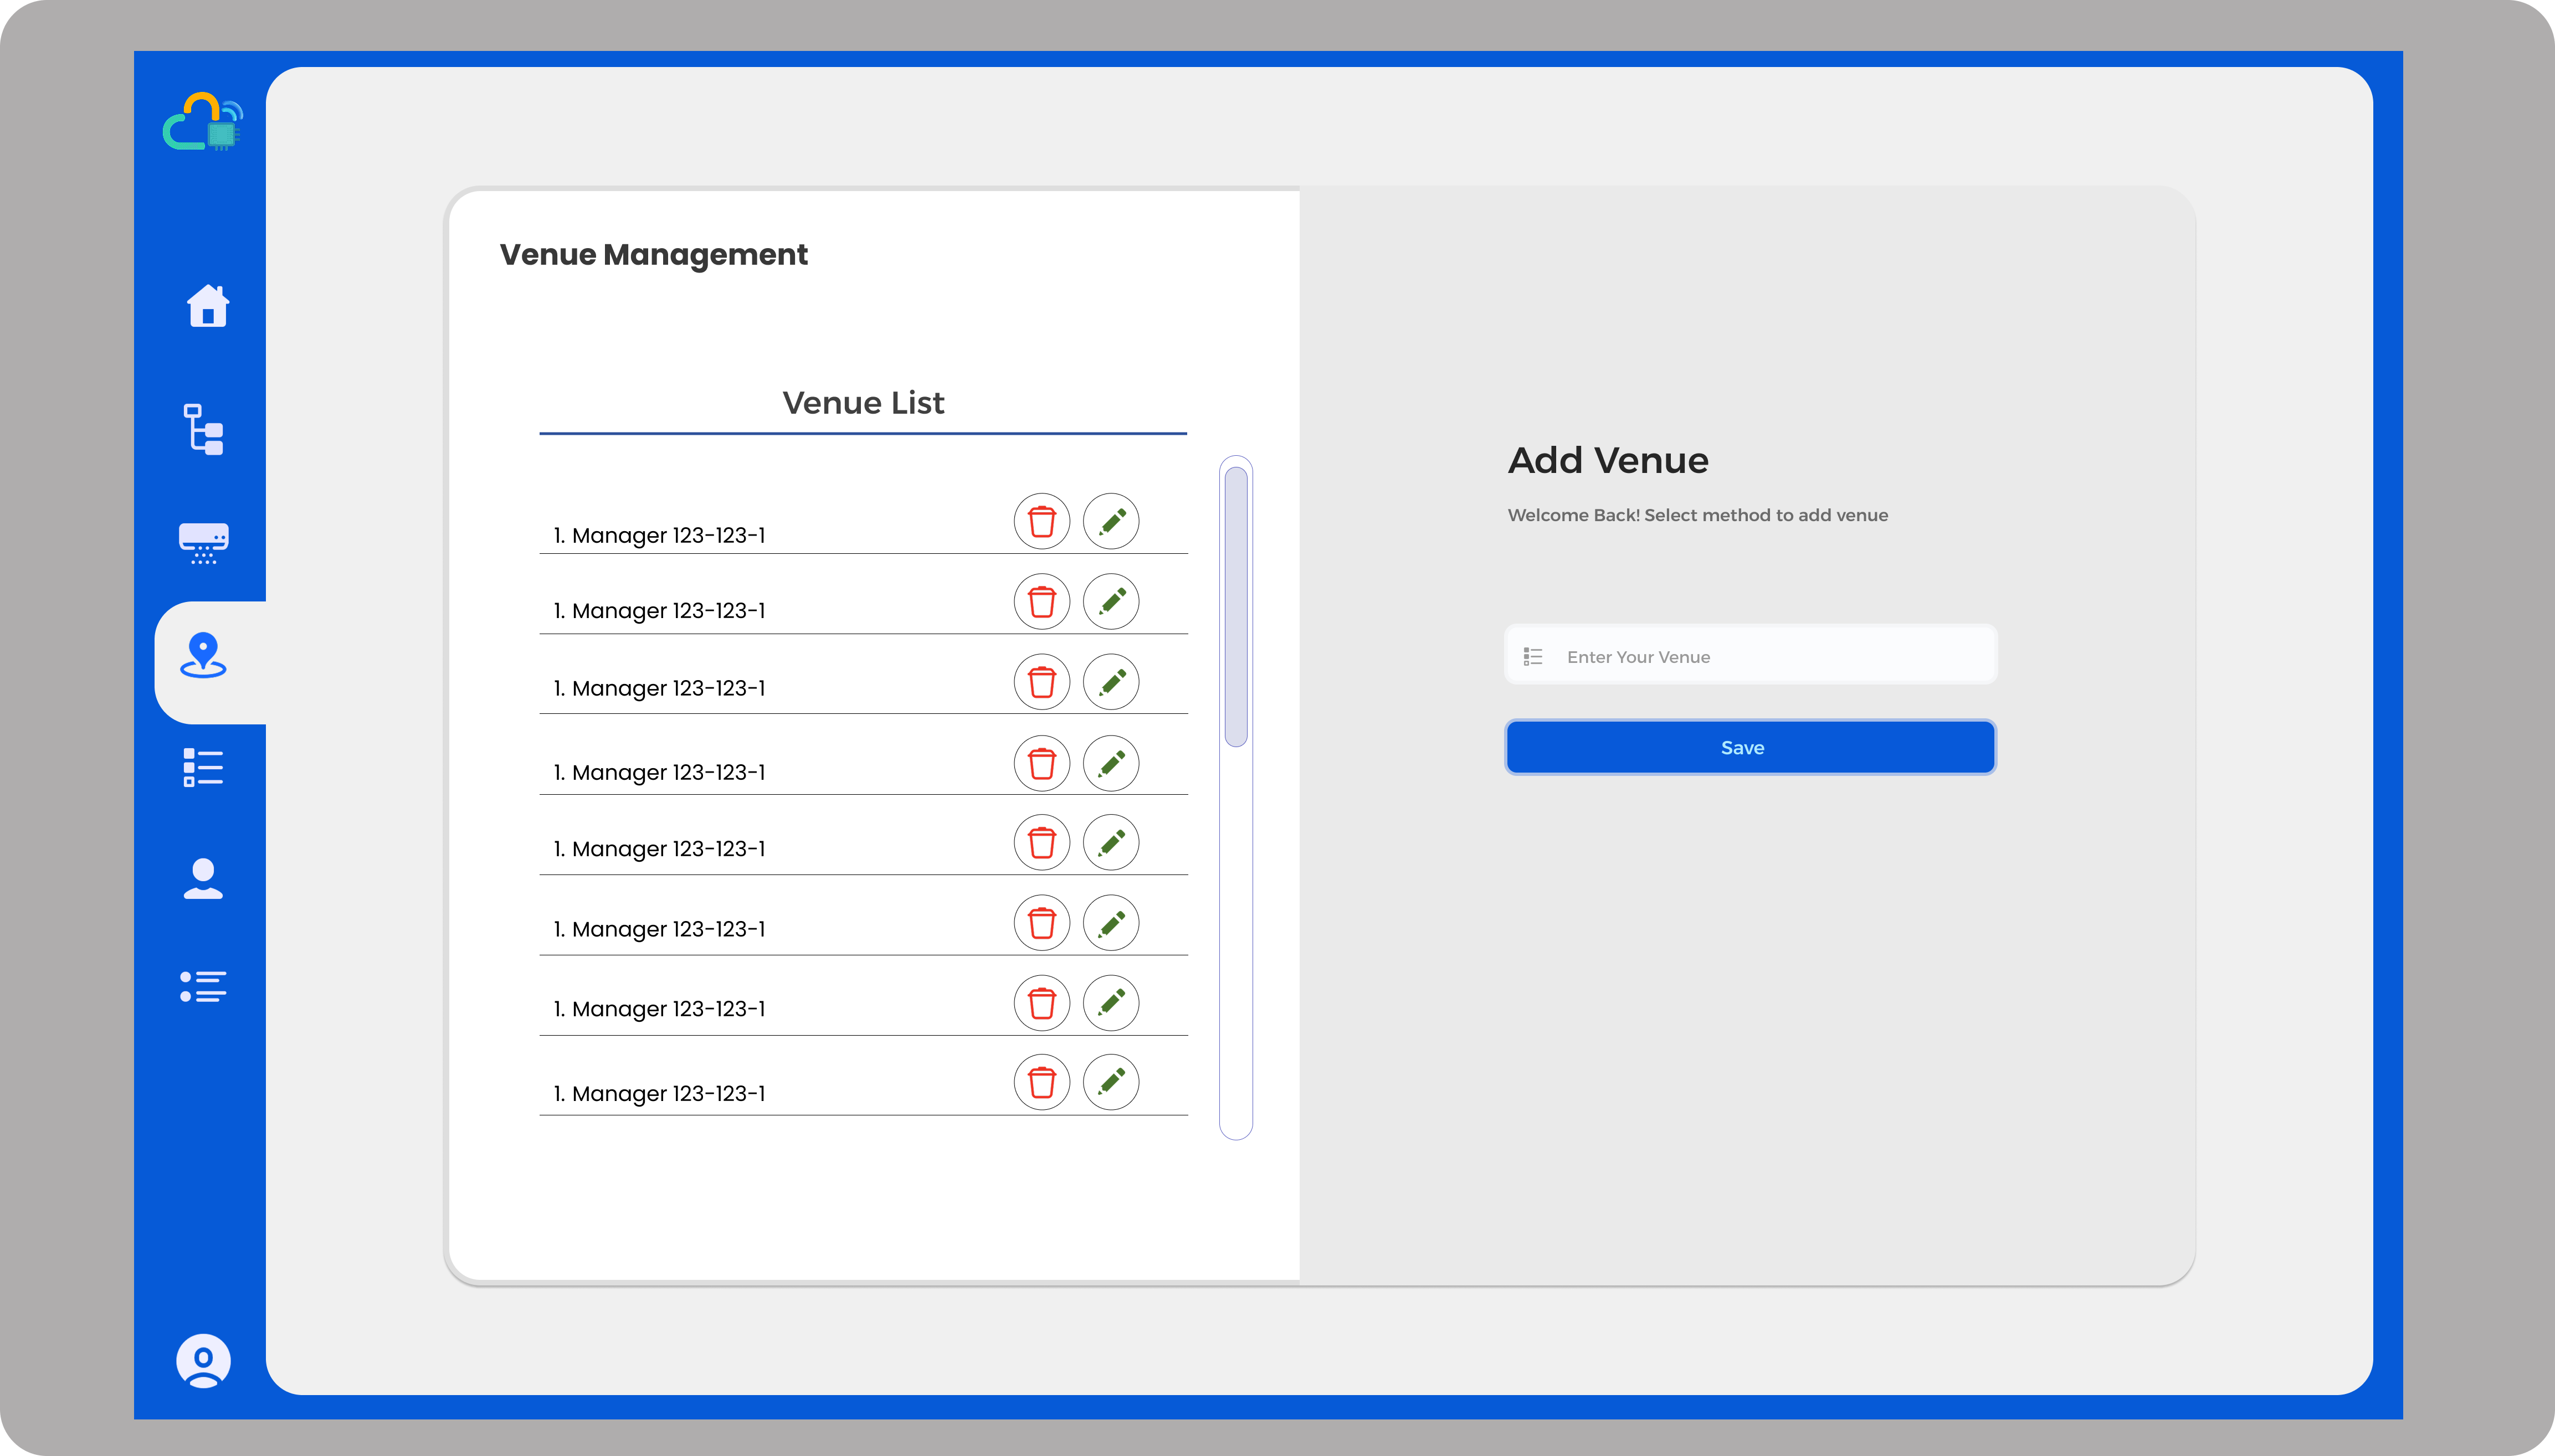
Task: Click the venue list scrollbar thumb
Action: 1236,606
